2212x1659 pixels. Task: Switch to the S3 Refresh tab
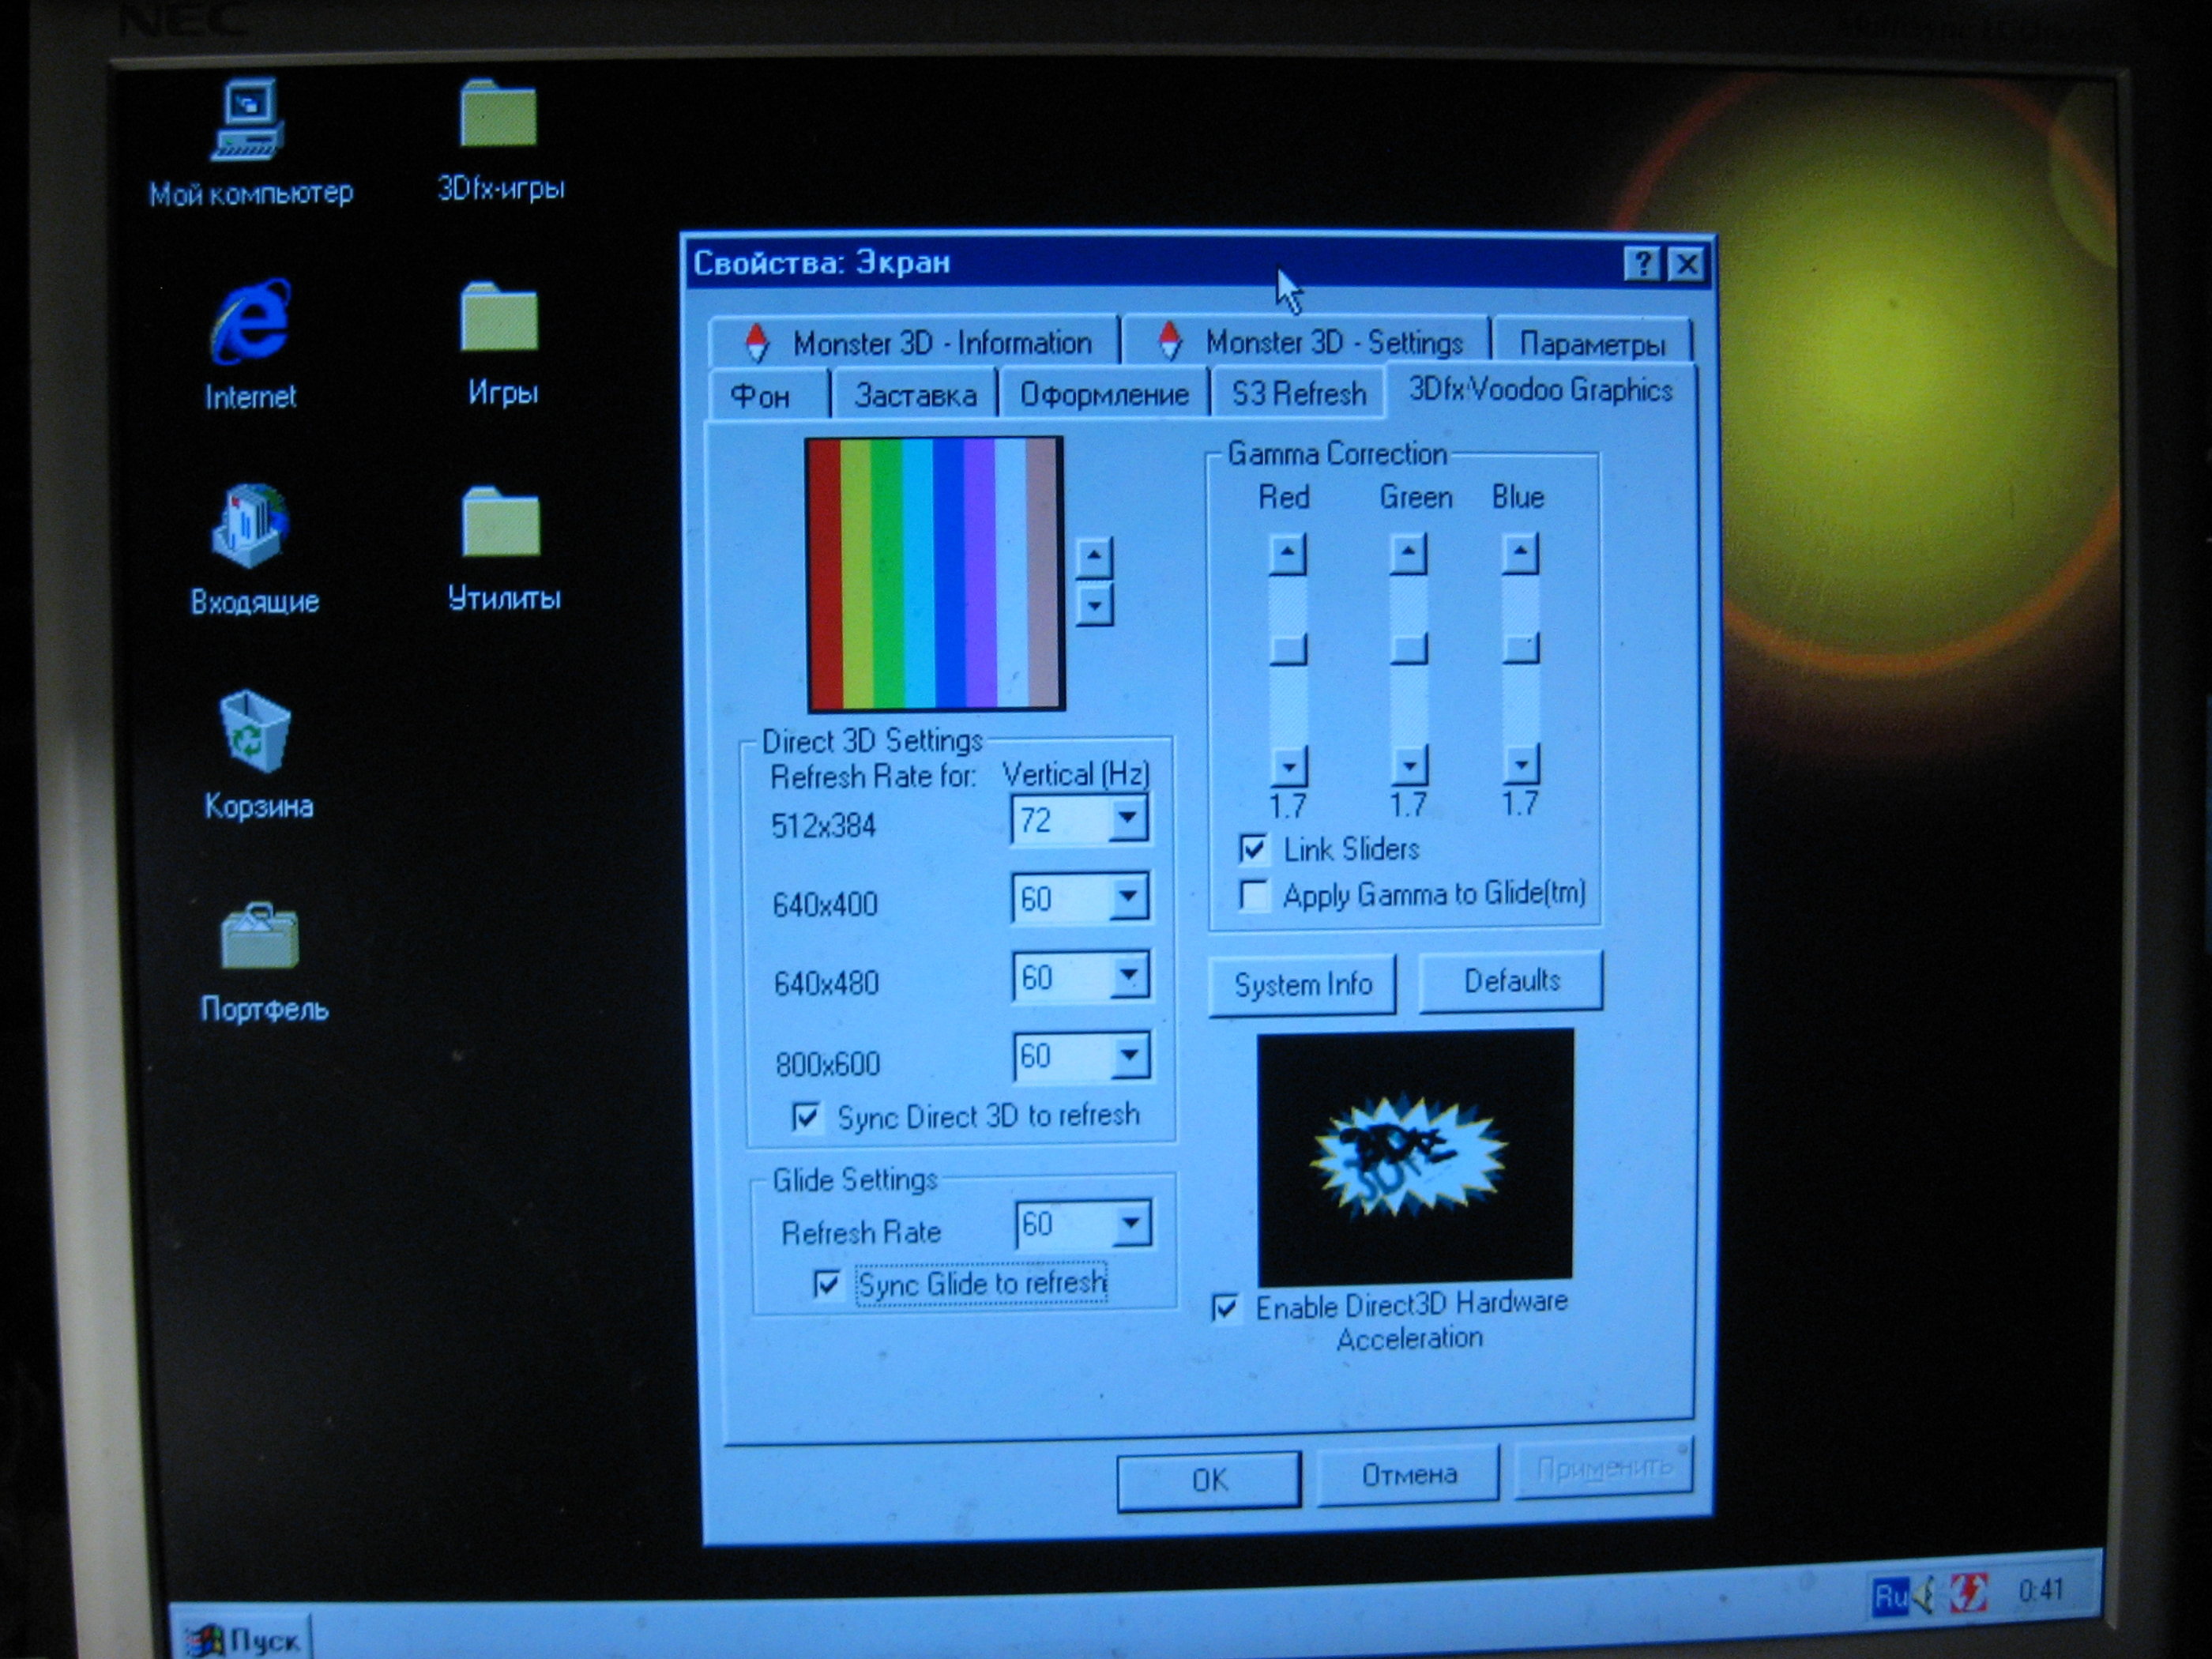1298,394
